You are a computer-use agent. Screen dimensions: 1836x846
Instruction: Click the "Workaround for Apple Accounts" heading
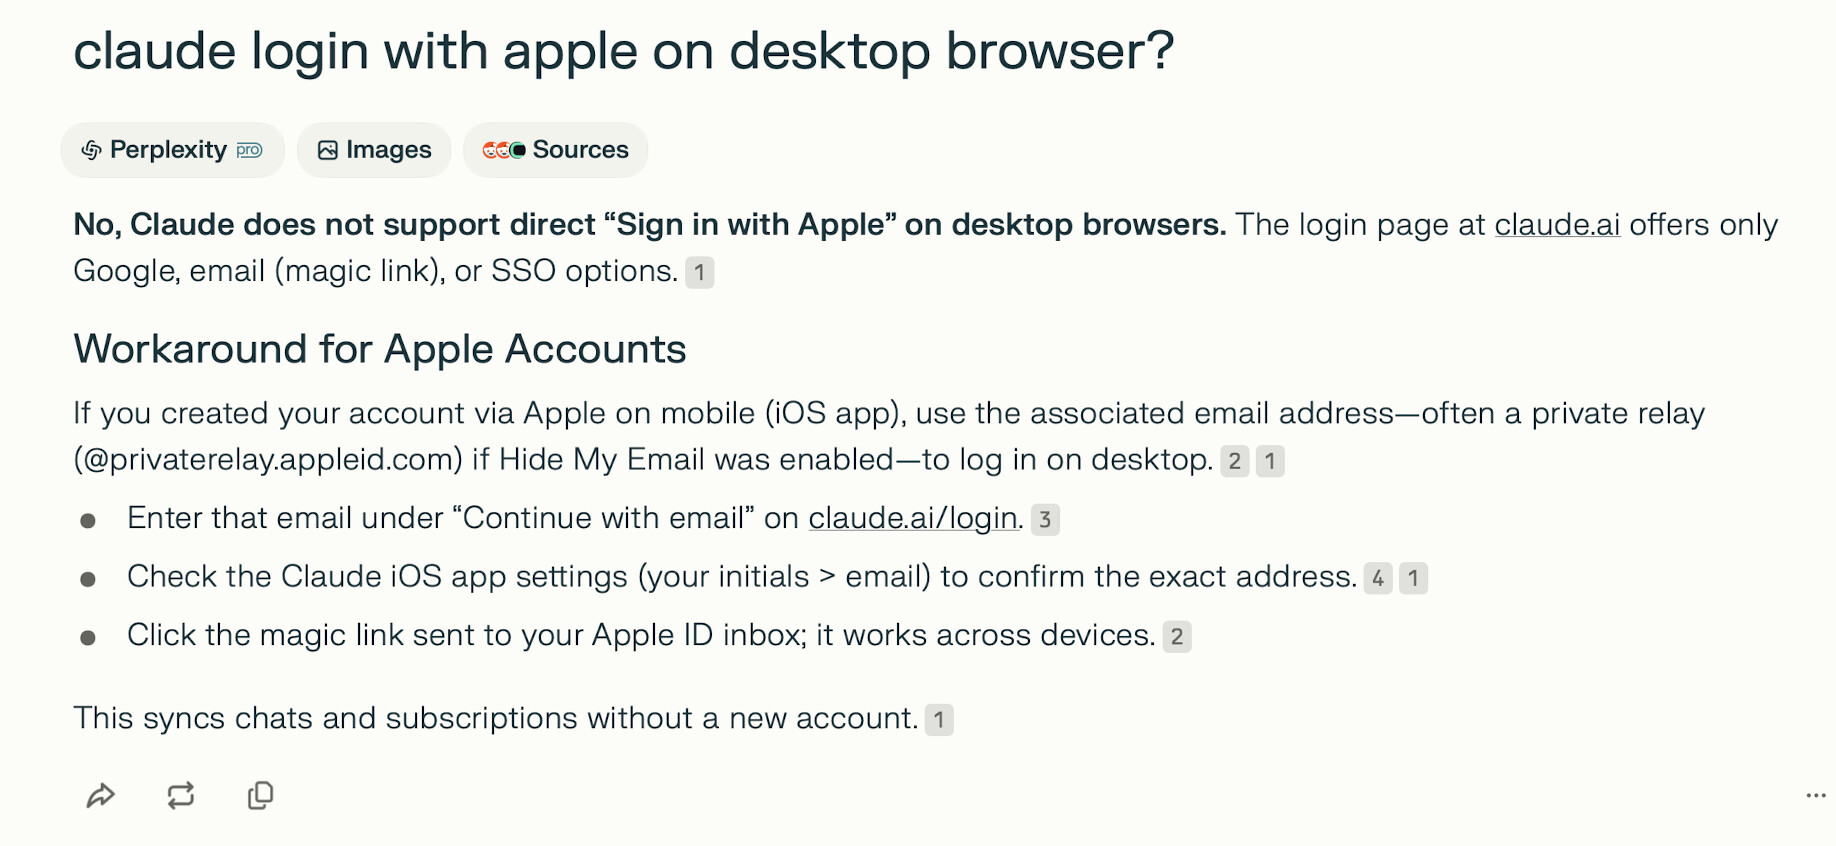380,349
